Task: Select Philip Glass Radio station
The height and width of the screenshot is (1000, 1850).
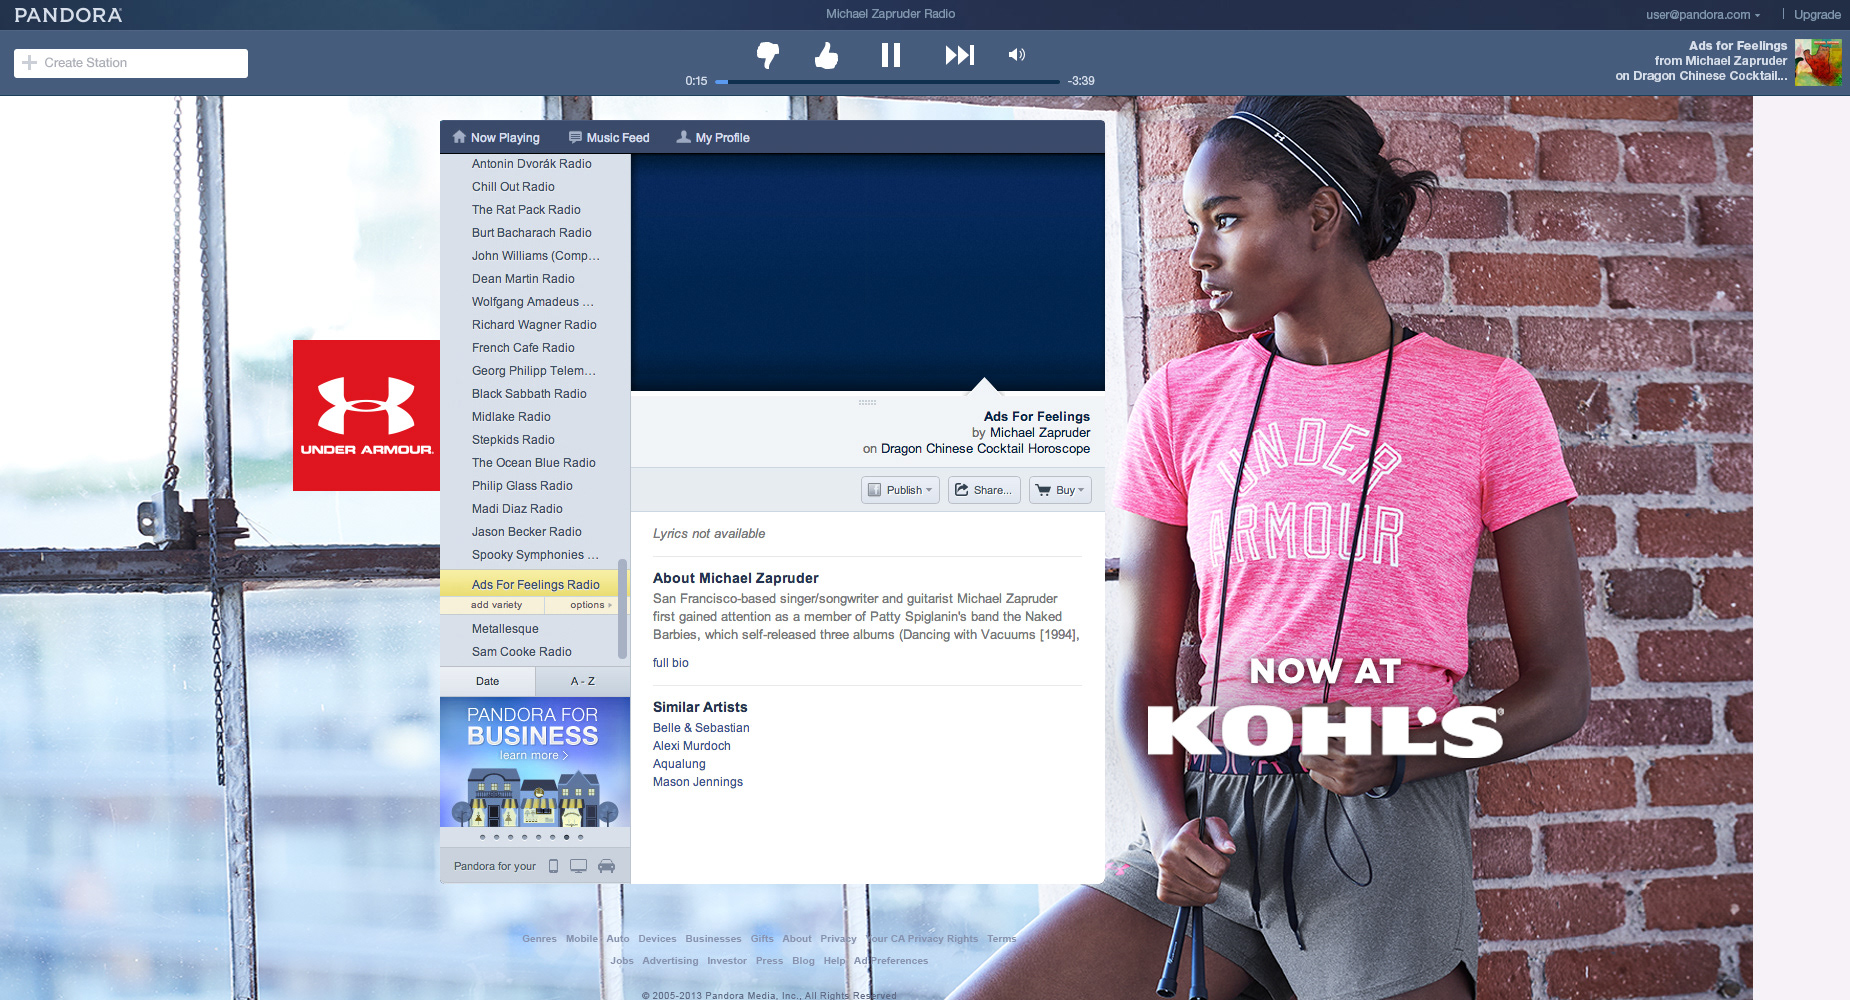Action: pos(522,486)
